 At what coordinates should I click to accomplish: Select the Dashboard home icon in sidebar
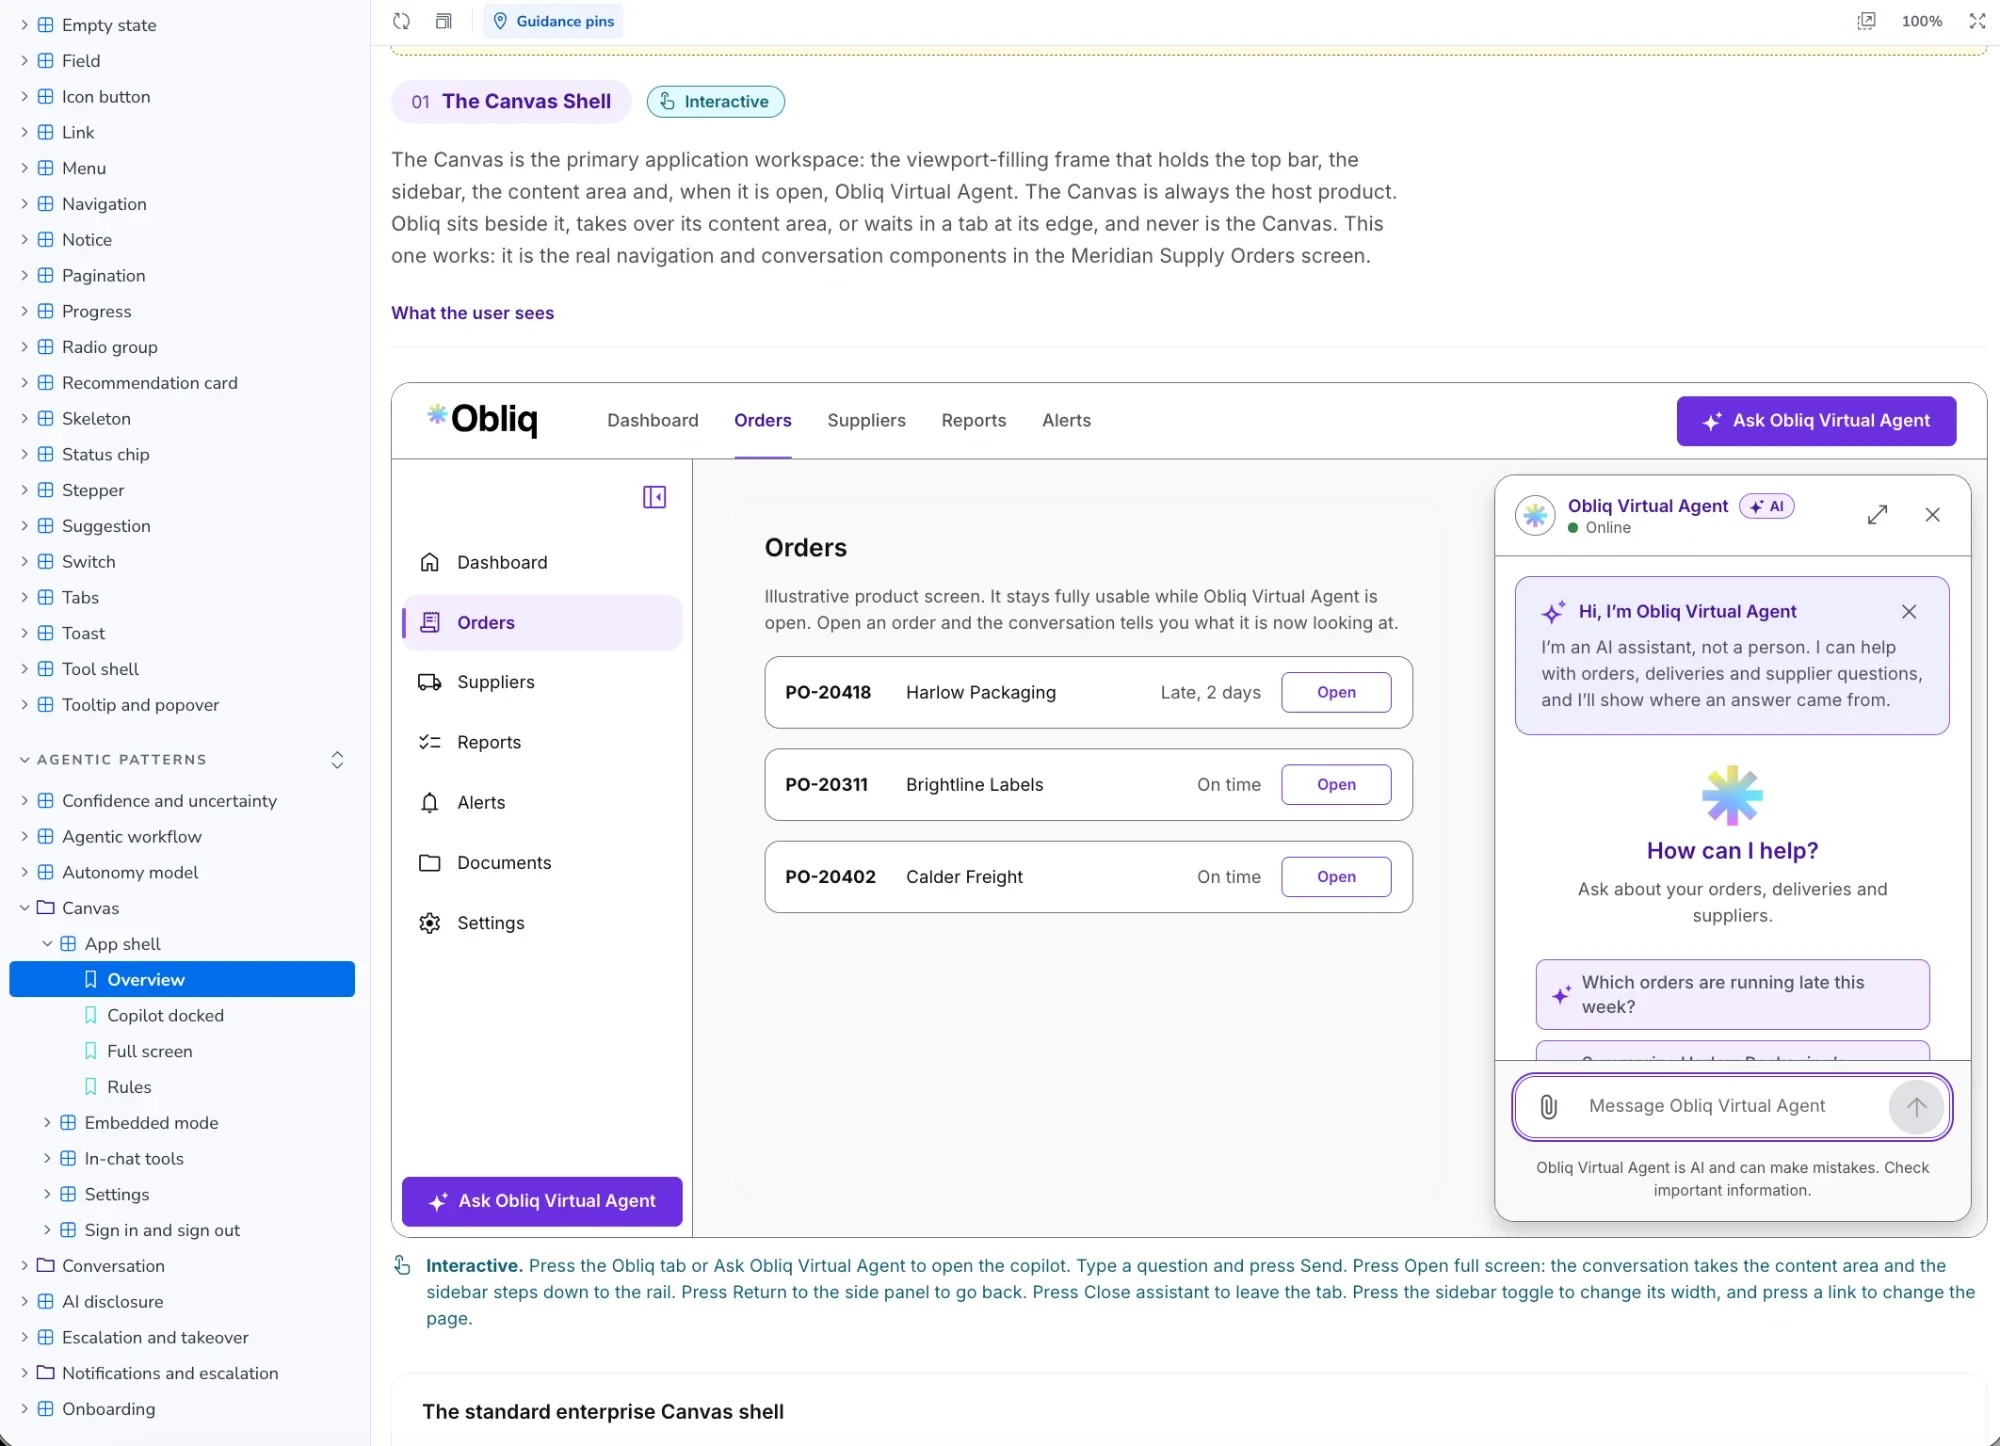pyautogui.click(x=430, y=562)
